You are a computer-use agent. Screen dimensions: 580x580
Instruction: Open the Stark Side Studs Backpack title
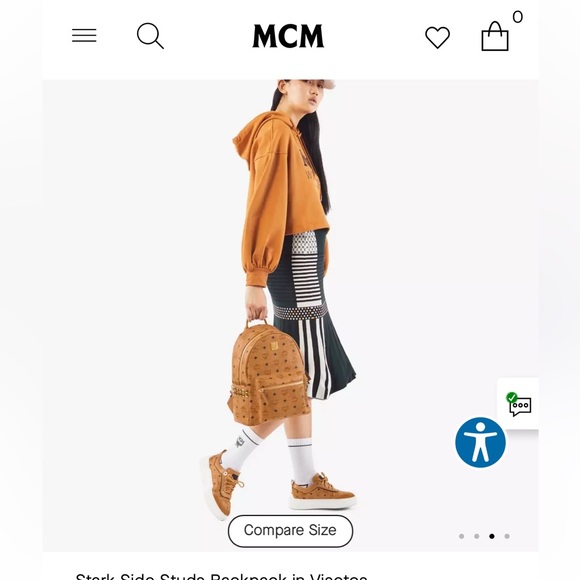[x=221, y=576]
